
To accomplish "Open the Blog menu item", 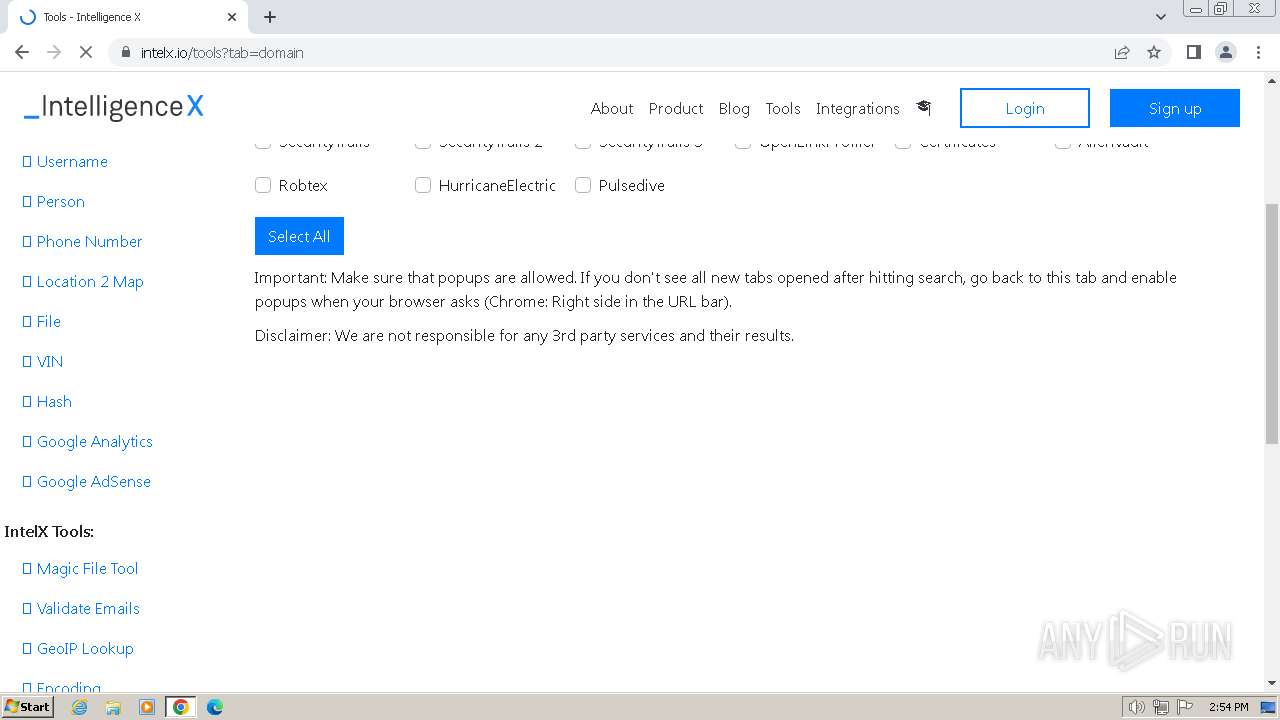I will click(x=734, y=108).
